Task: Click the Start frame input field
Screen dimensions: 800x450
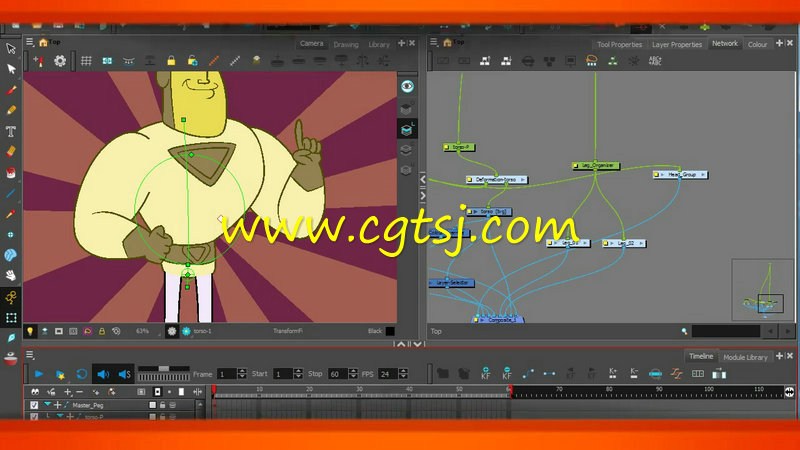Action: (x=282, y=374)
